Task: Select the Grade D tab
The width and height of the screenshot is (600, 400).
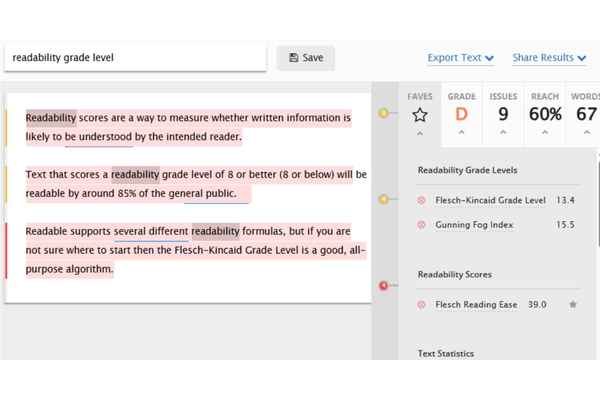Action: [461, 114]
